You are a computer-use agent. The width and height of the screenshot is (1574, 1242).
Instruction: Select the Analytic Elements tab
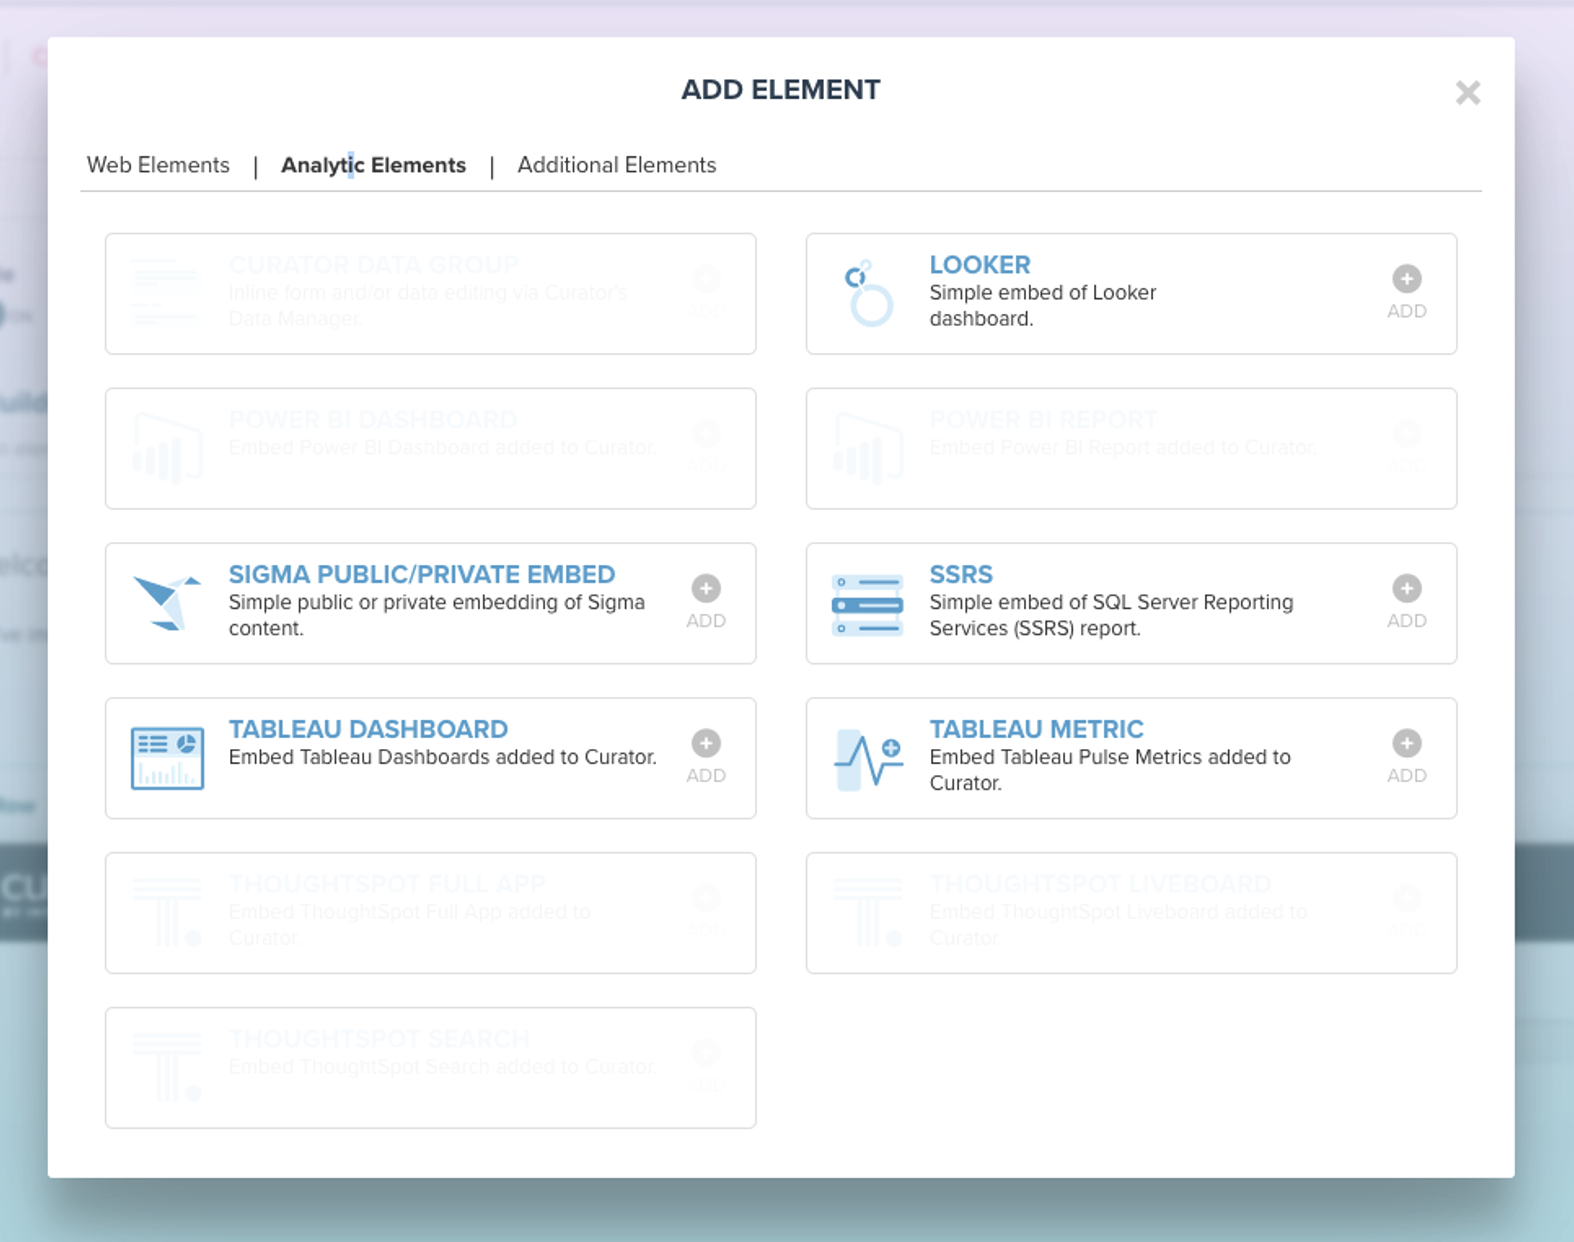tap(373, 165)
